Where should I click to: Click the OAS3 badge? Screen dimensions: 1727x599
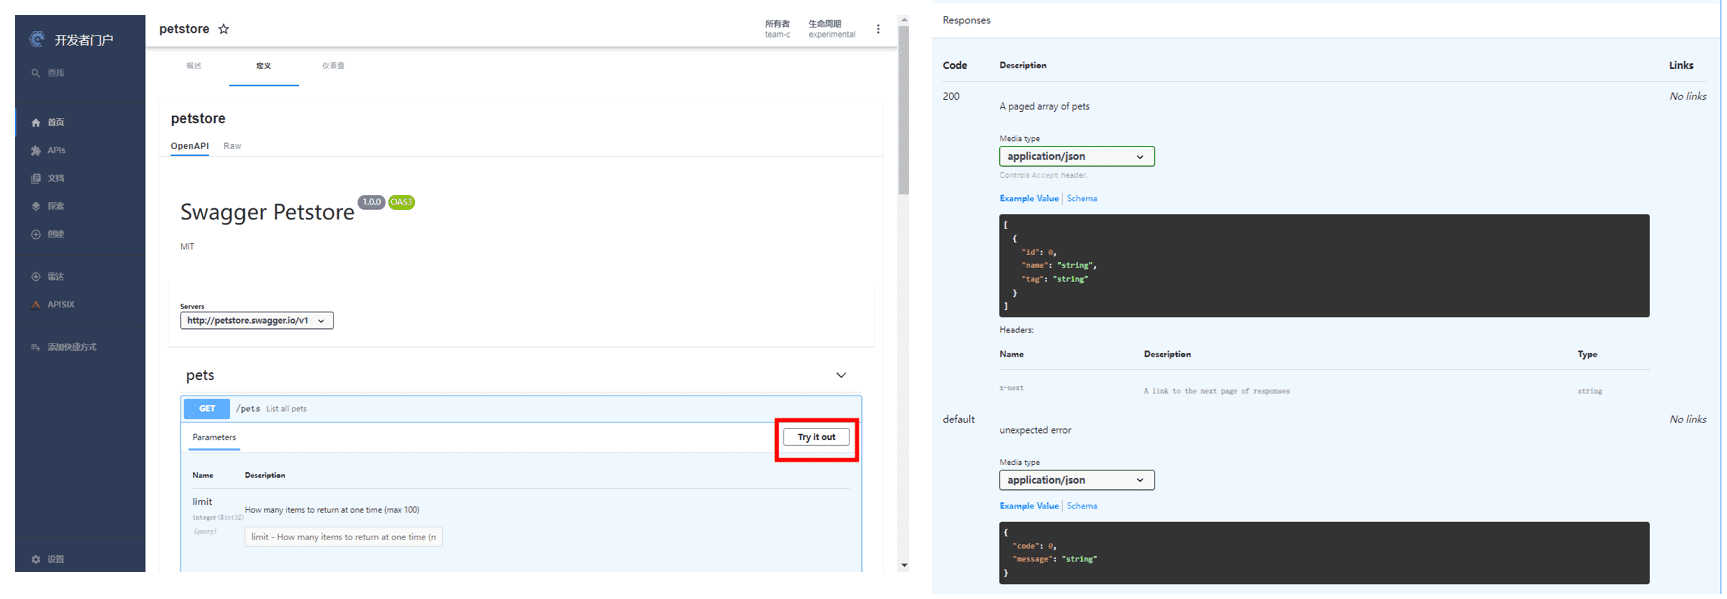(401, 202)
